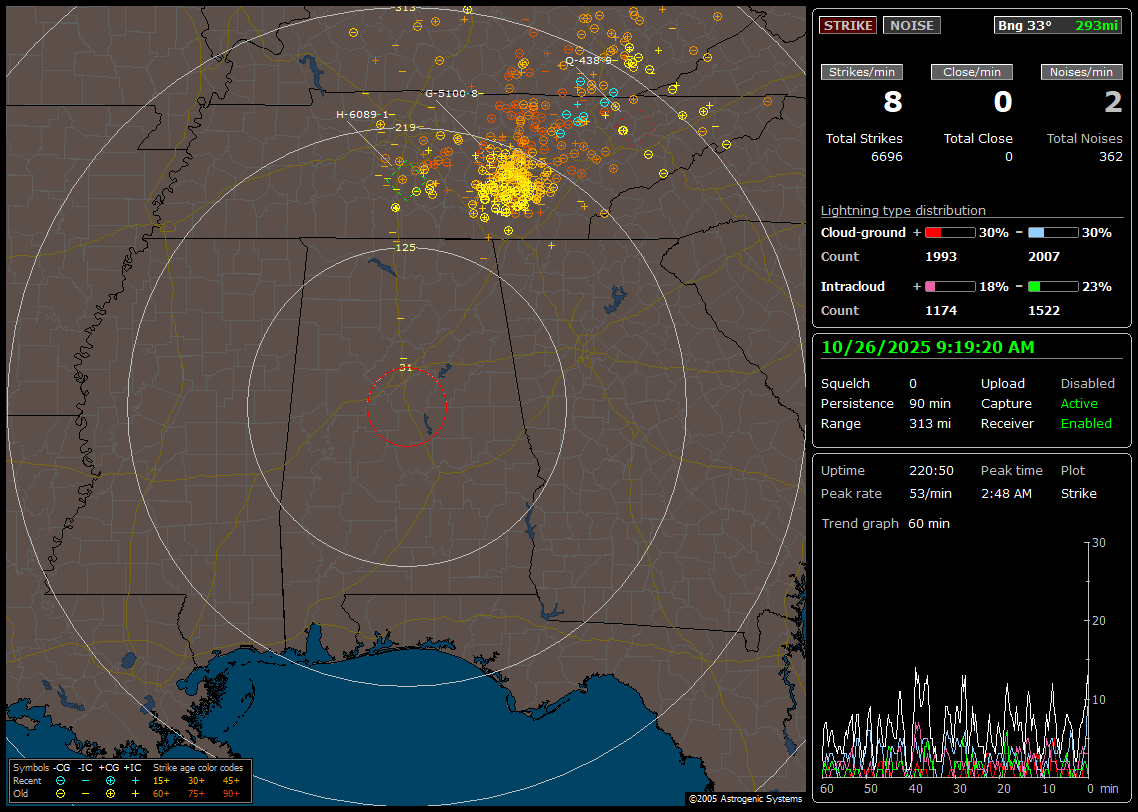
Task: Click the Q-438-9 storm cell label
Action: click(588, 60)
